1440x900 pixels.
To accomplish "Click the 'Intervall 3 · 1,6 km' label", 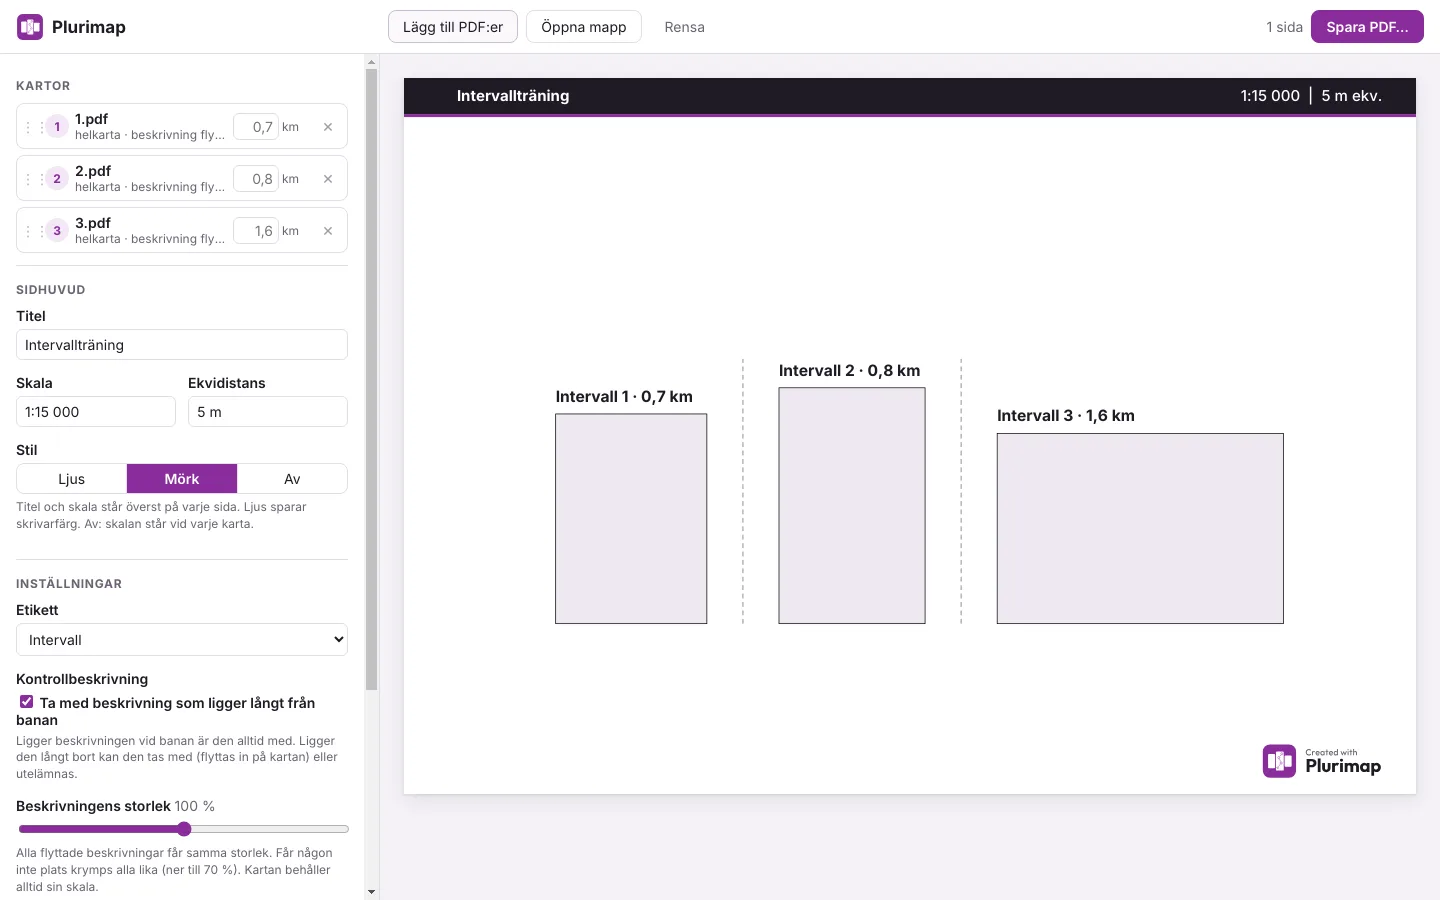I will (1066, 416).
